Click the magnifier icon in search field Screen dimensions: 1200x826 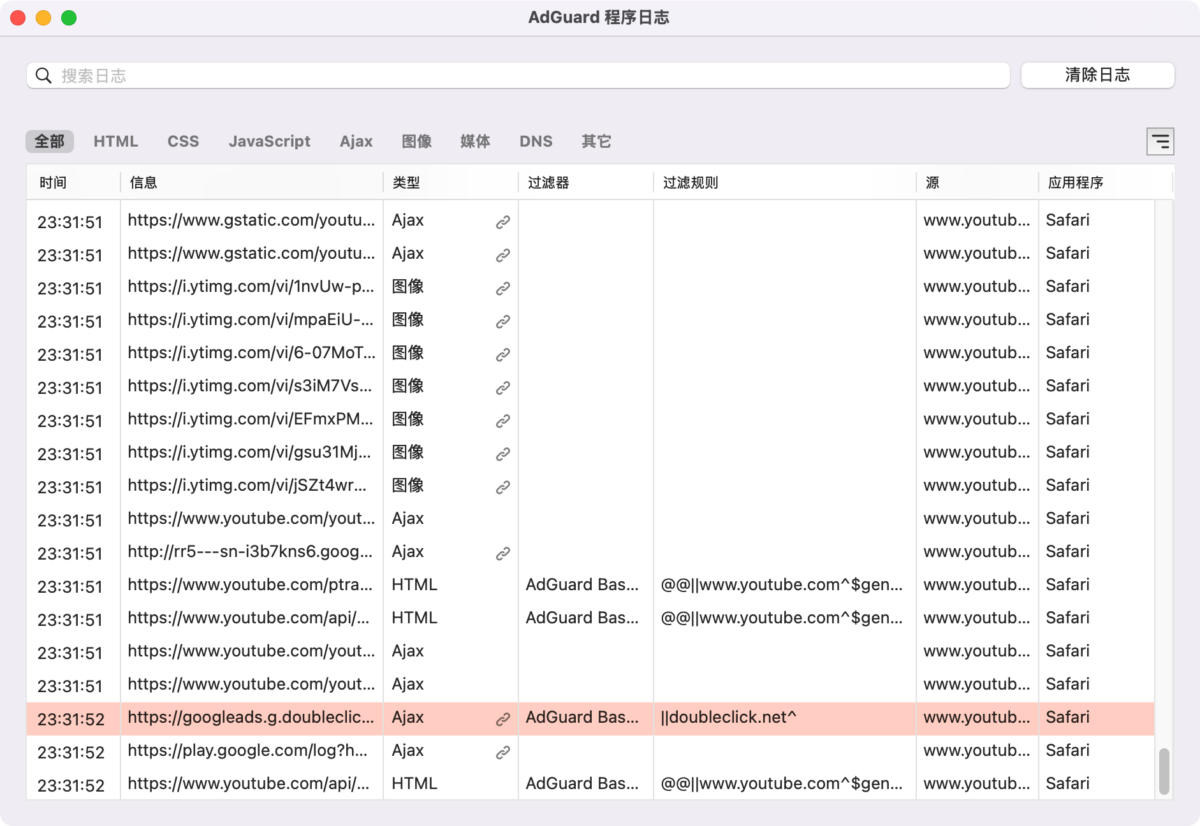(43, 75)
